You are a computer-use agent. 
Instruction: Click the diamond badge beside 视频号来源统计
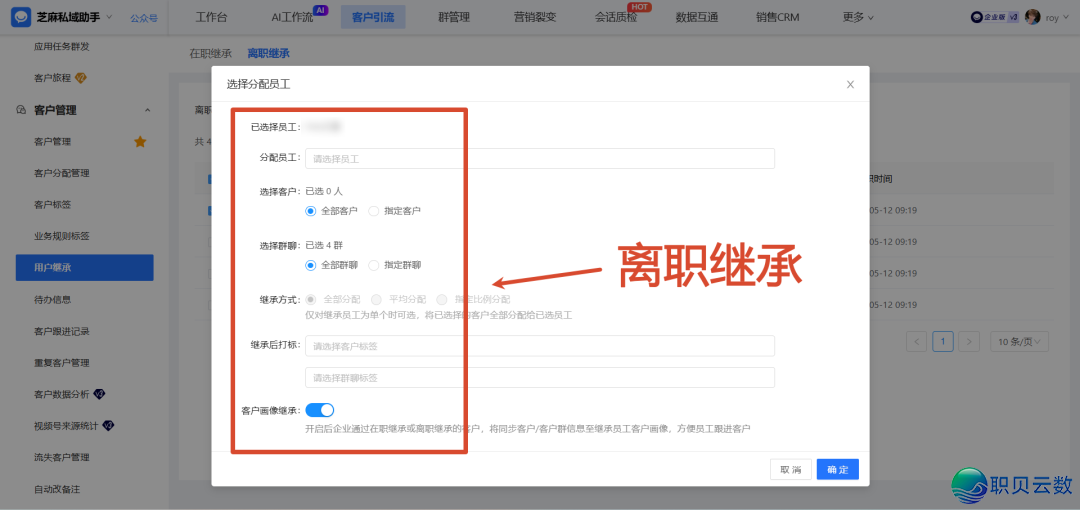(108, 425)
